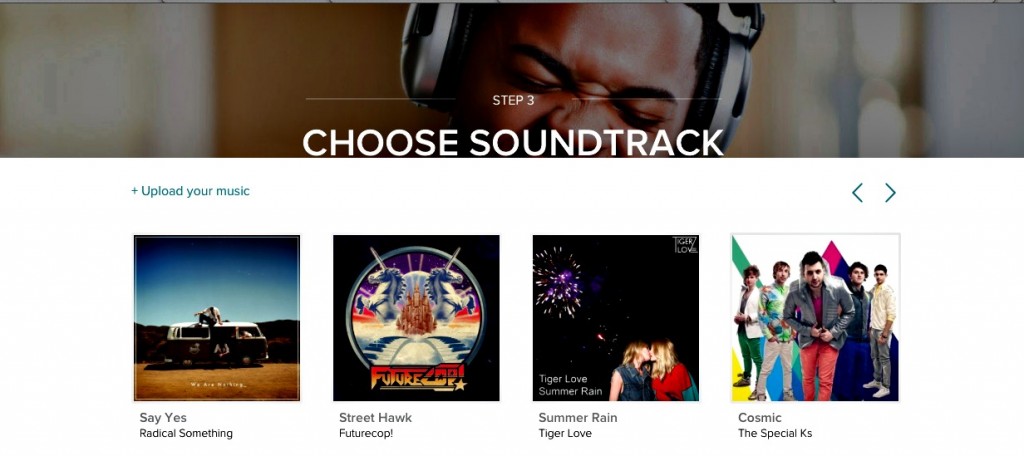Click the STEP 3 label in banner
The height and width of the screenshot is (456, 1024).
click(x=513, y=101)
